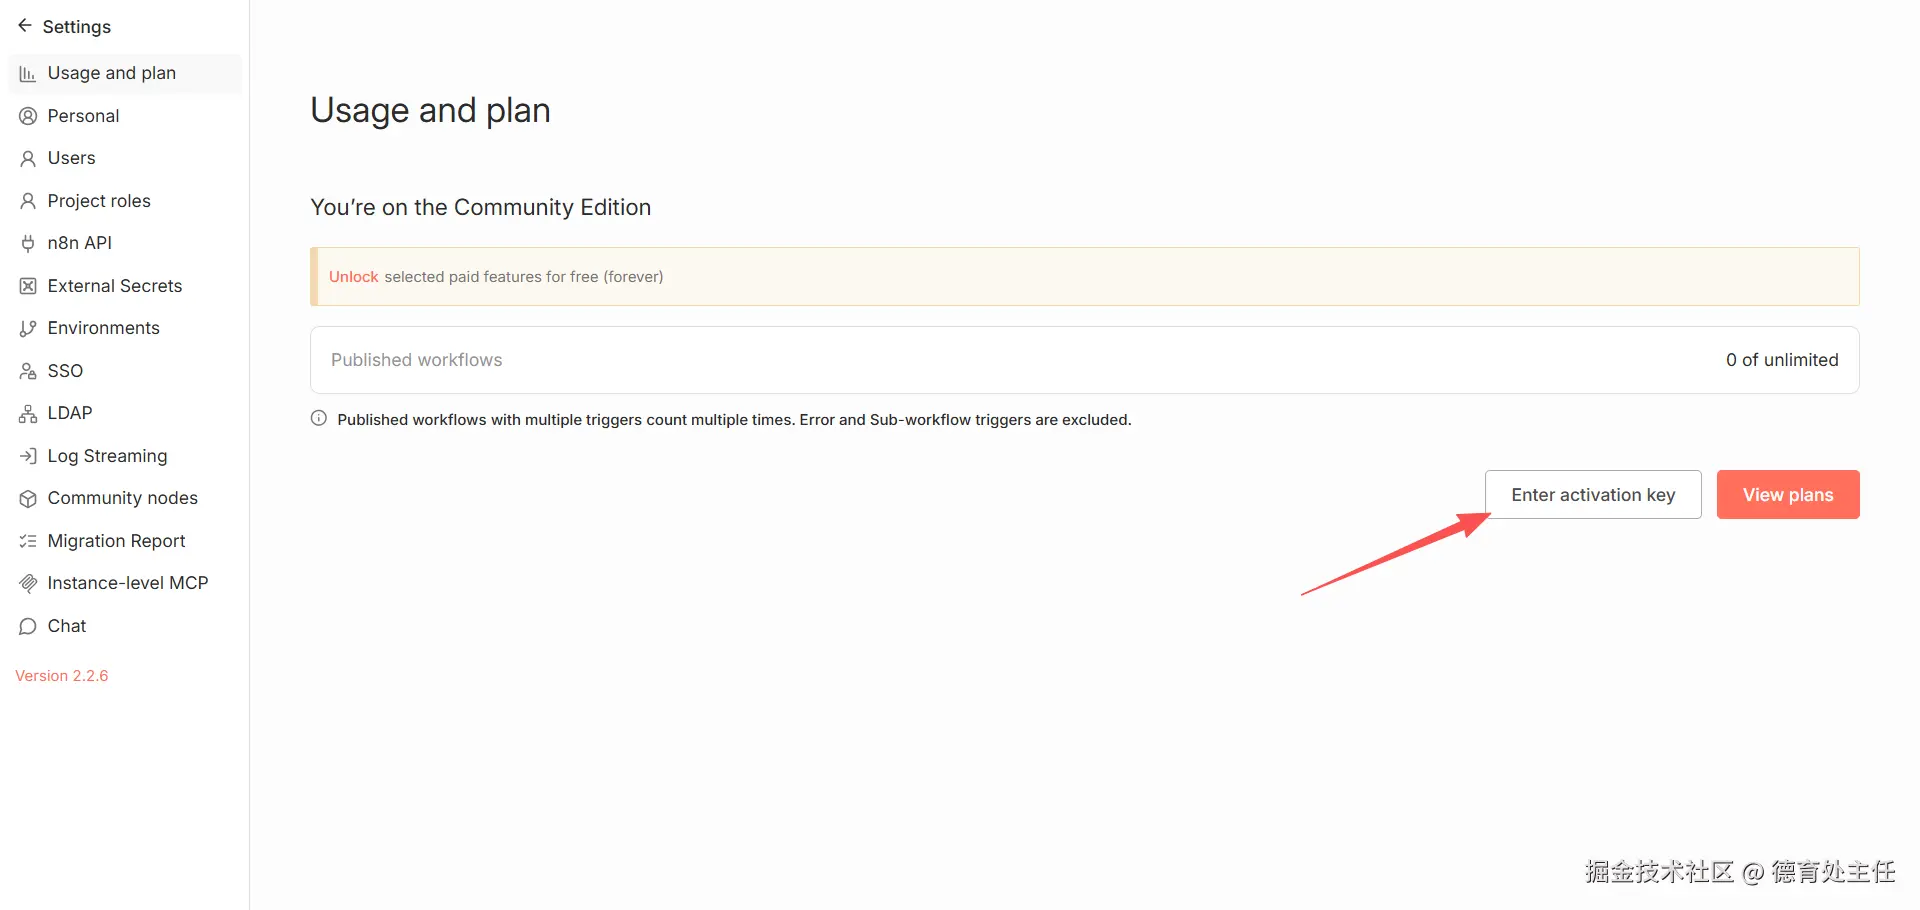Open Personal settings via its avatar icon

(28, 116)
